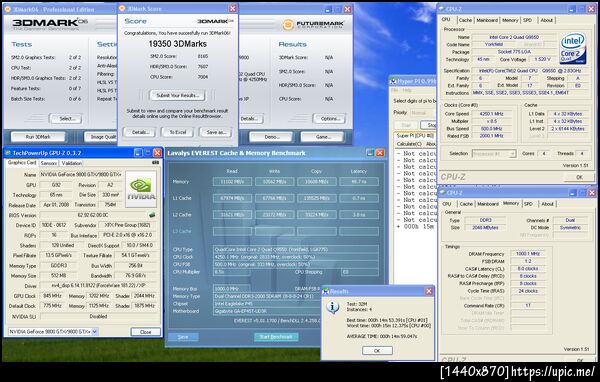Click OK in the CPU-Z processor window

tap(579, 177)
